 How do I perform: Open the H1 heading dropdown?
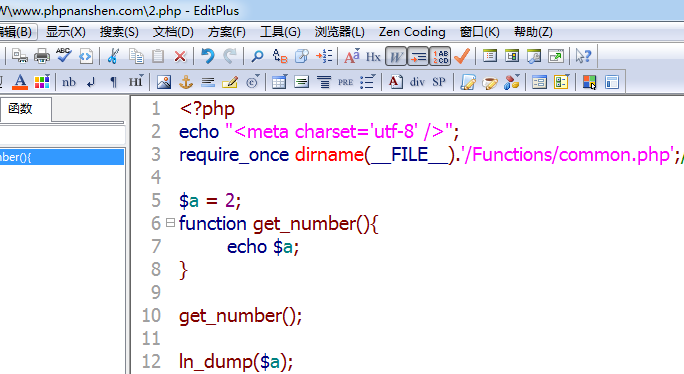coord(136,81)
